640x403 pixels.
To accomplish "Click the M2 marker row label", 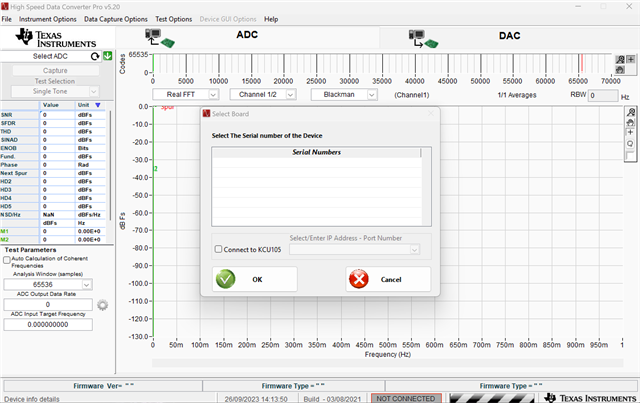I will click(x=4, y=240).
